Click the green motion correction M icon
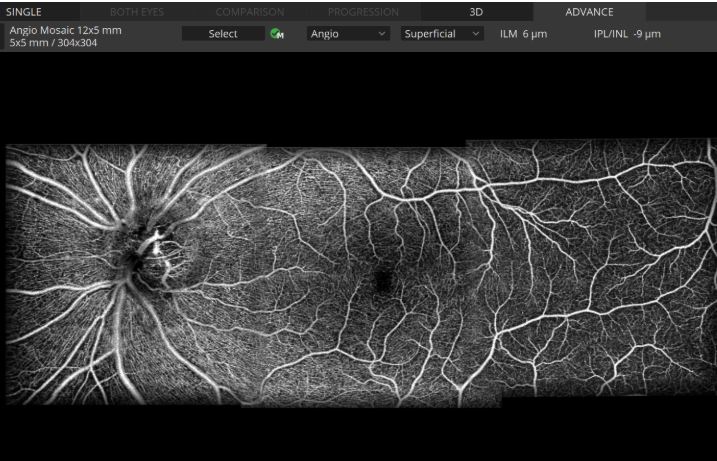The image size is (717, 461). [277, 34]
